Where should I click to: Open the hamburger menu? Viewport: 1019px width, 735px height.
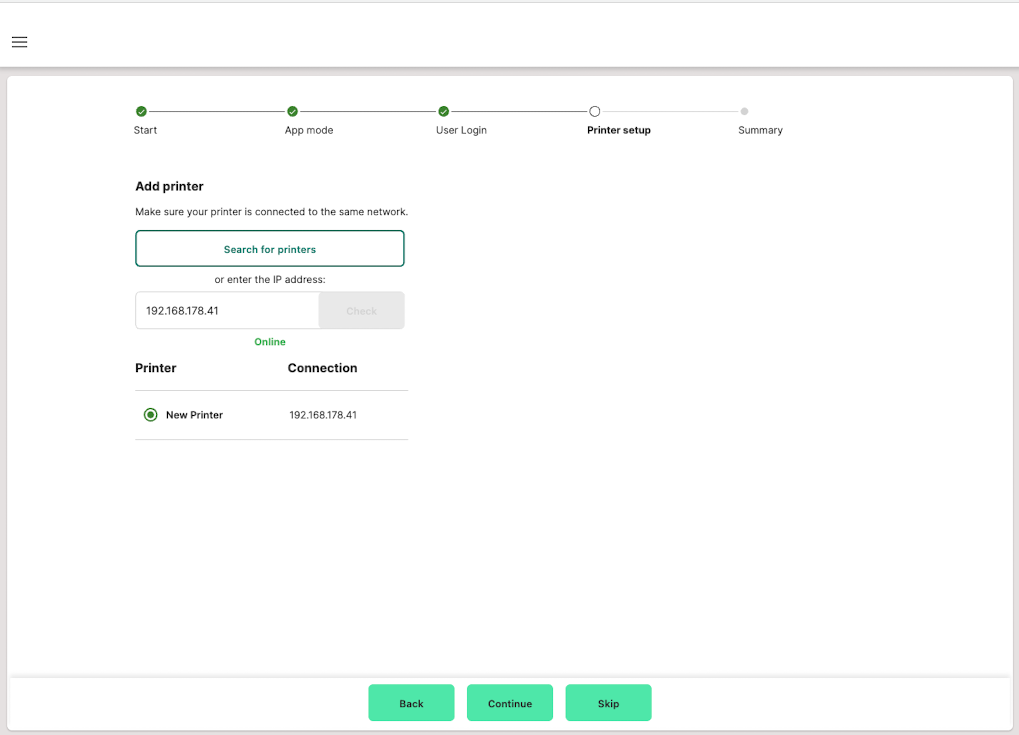pyautogui.click(x=19, y=42)
